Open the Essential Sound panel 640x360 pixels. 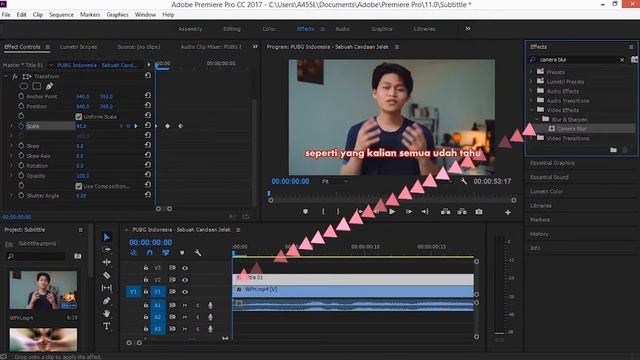[x=549, y=177]
